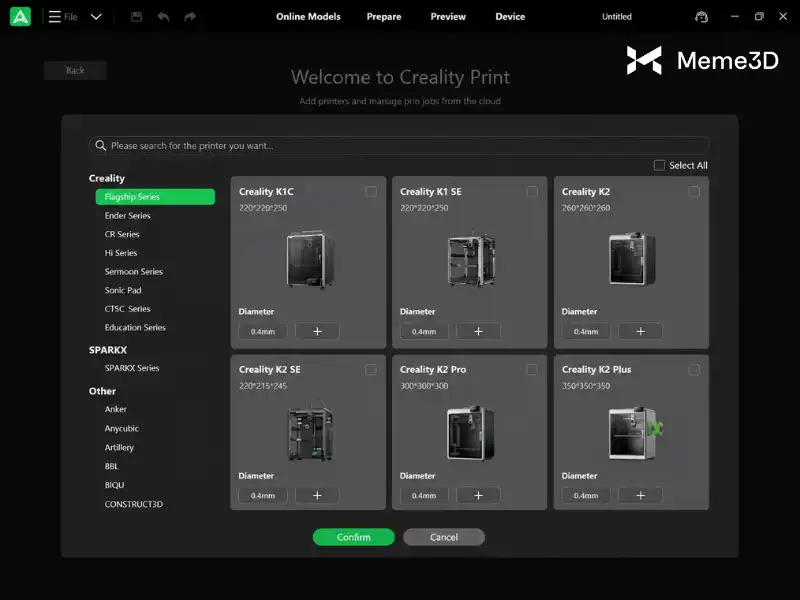This screenshot has height=600, width=800.
Task: Click the Creality K2 SE printer image
Action: point(310,432)
